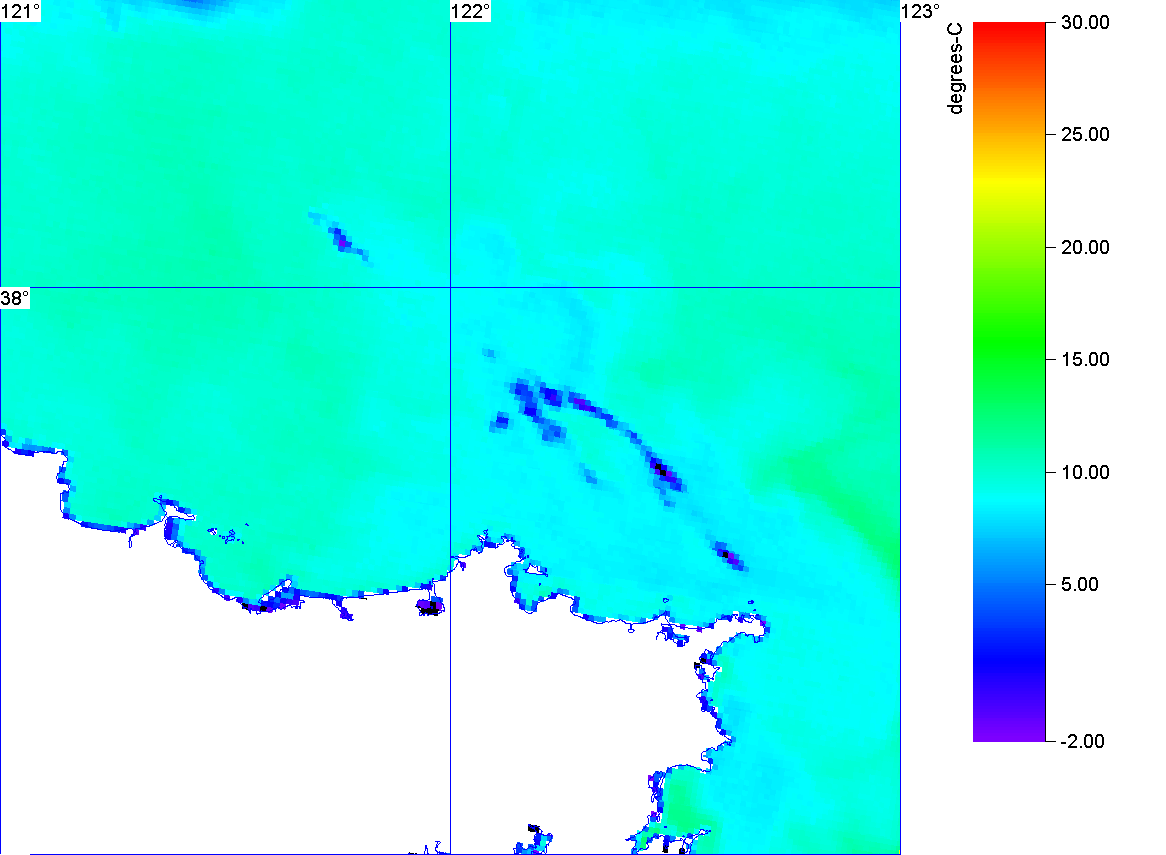Click the 38° latitude label

15,298
